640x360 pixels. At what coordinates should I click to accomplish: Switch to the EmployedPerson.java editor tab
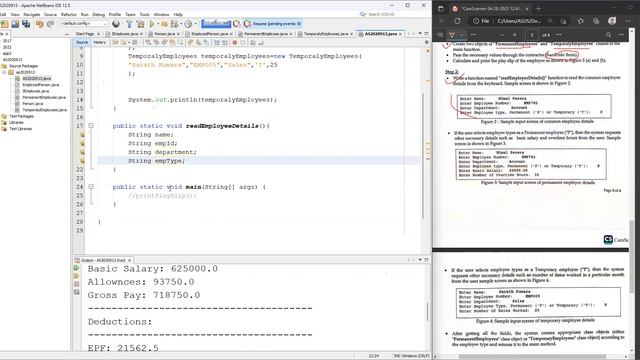[x=209, y=34]
